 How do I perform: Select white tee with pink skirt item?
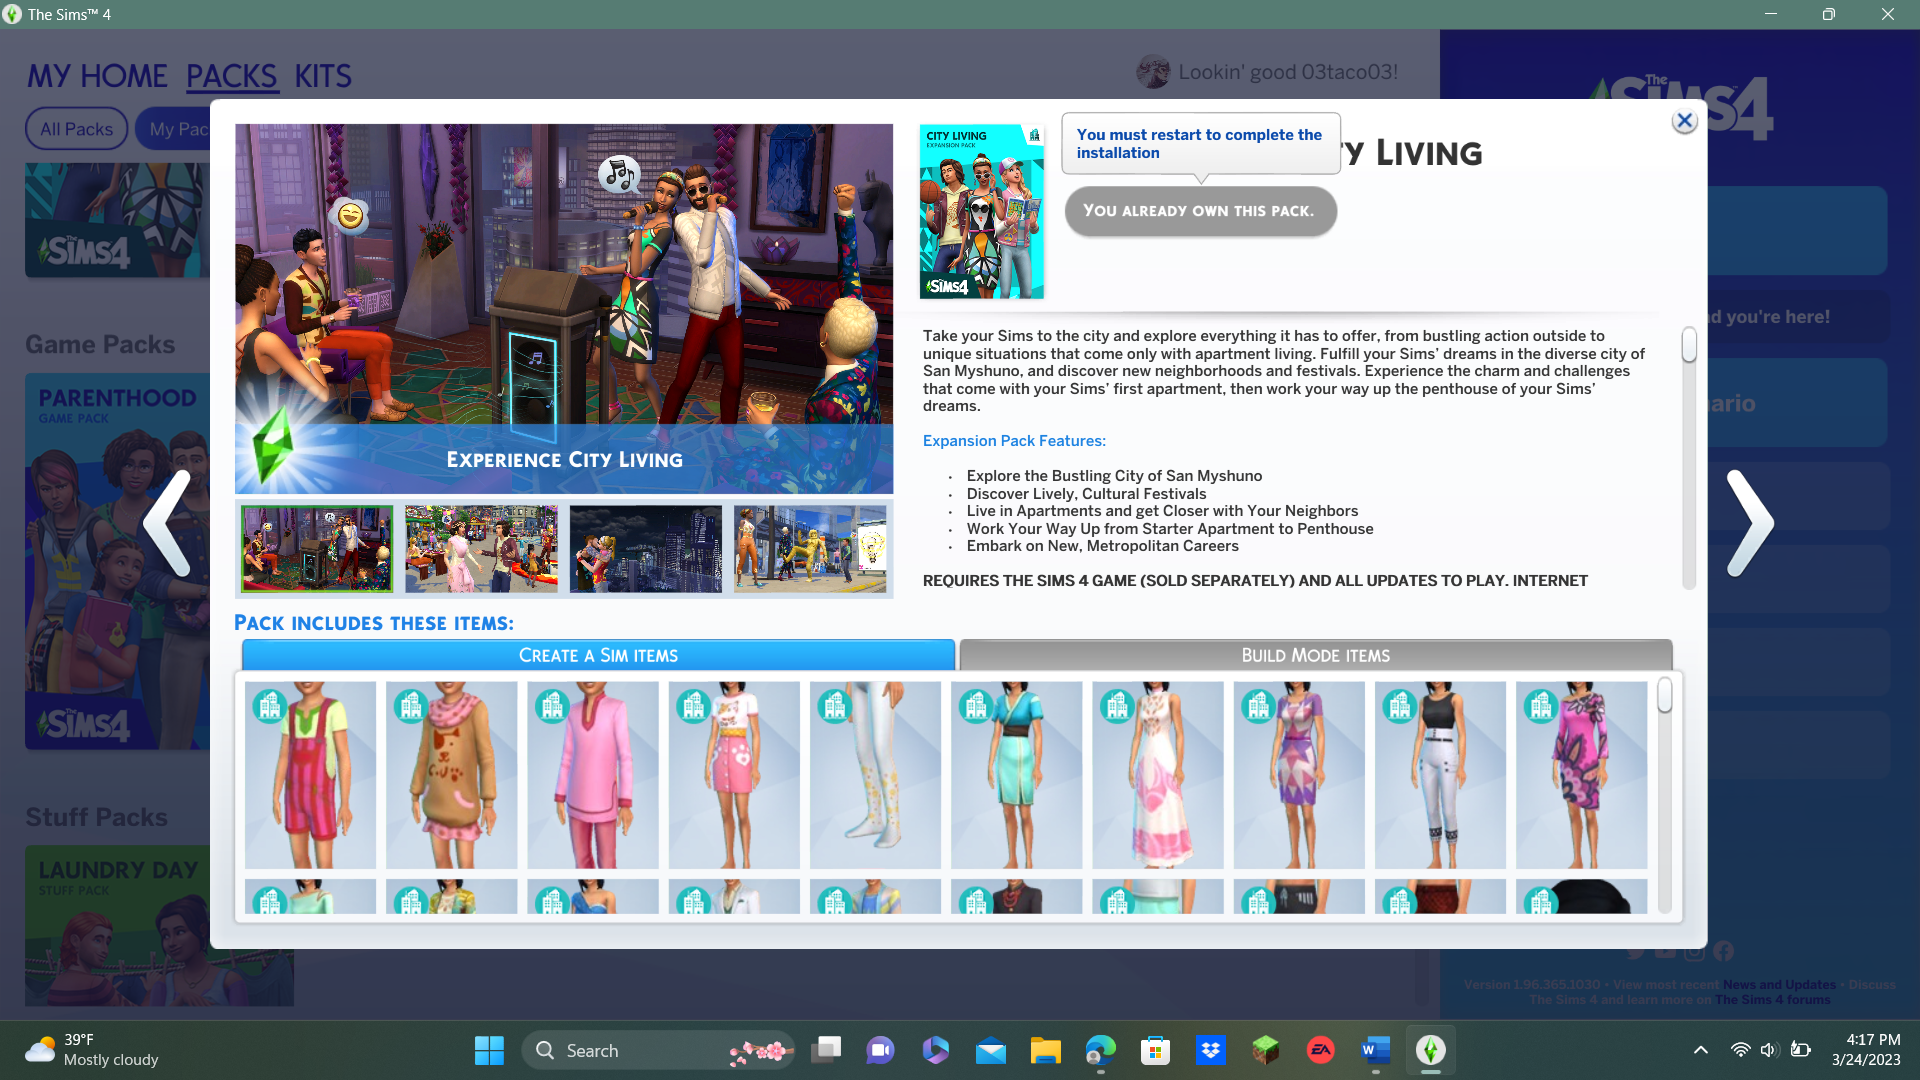point(734,775)
